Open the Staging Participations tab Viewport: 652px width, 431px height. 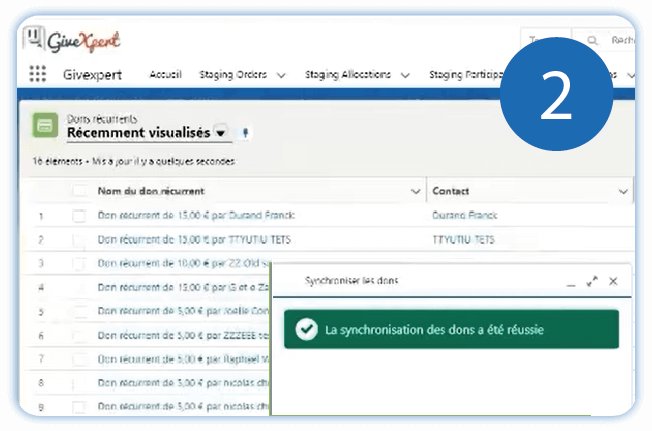tap(465, 74)
